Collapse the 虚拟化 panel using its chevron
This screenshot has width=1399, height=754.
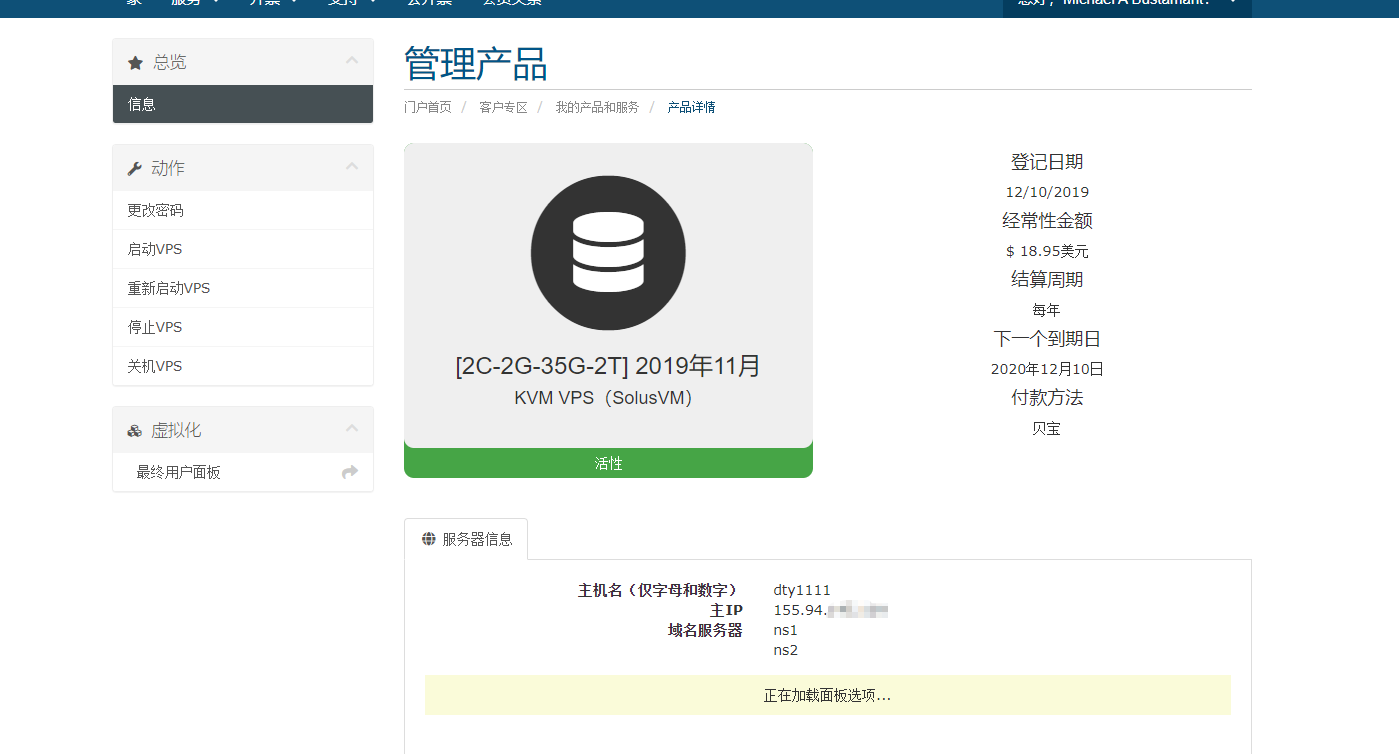coord(351,429)
